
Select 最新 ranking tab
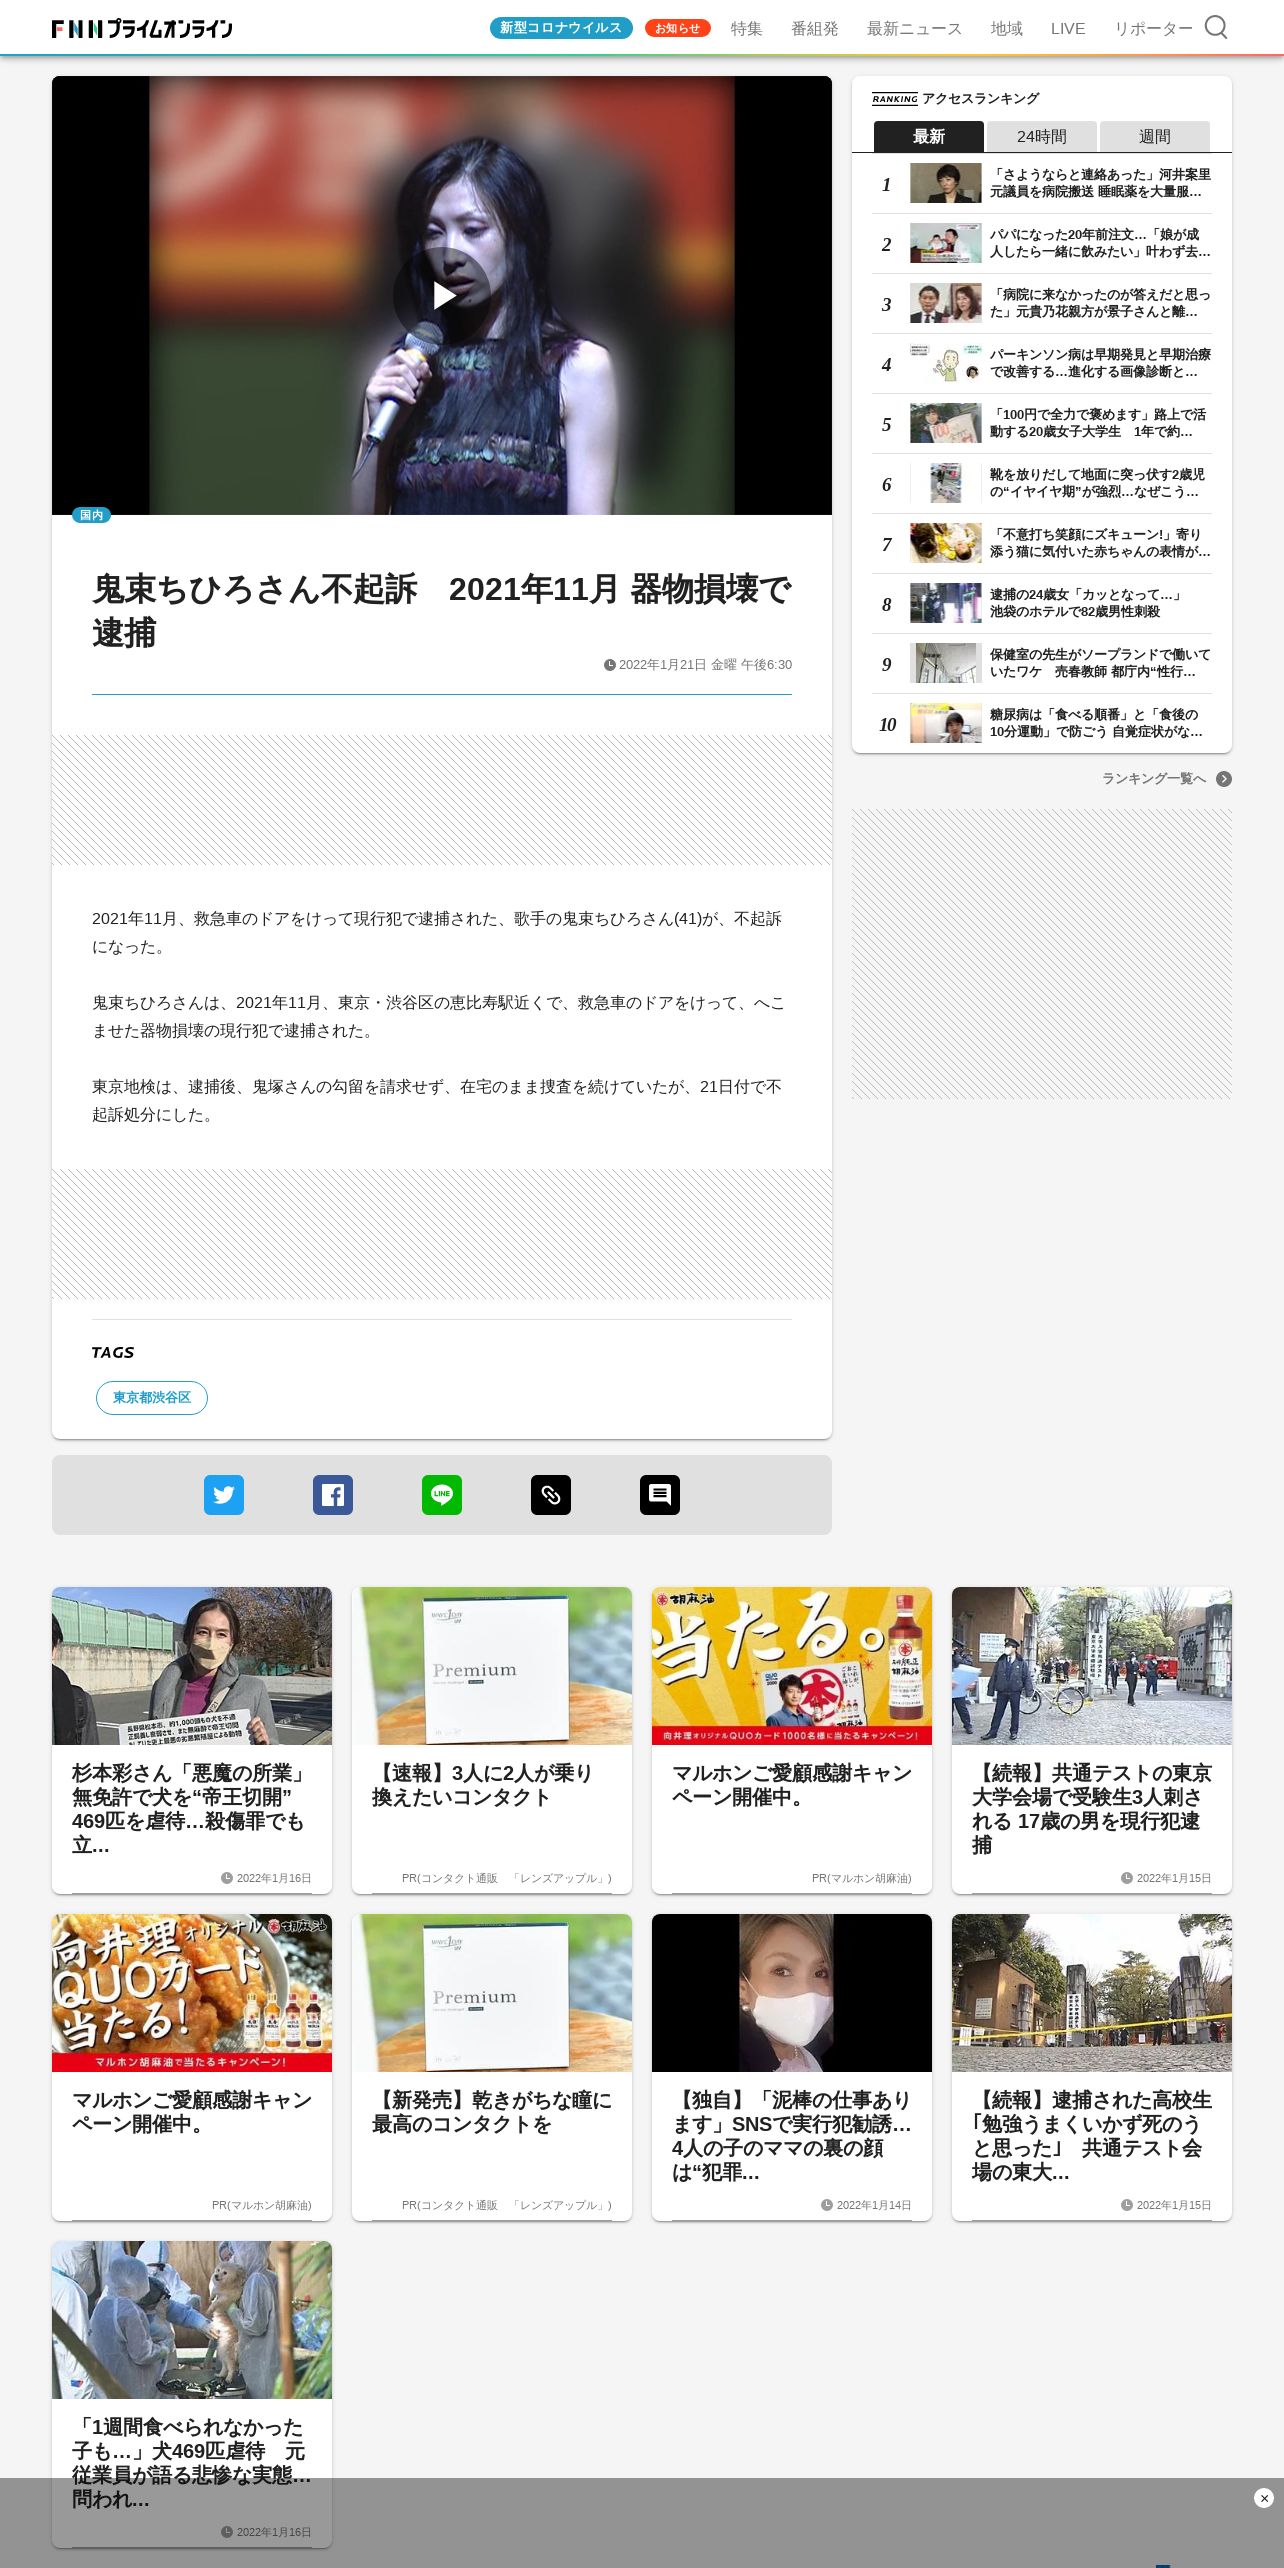(x=929, y=136)
